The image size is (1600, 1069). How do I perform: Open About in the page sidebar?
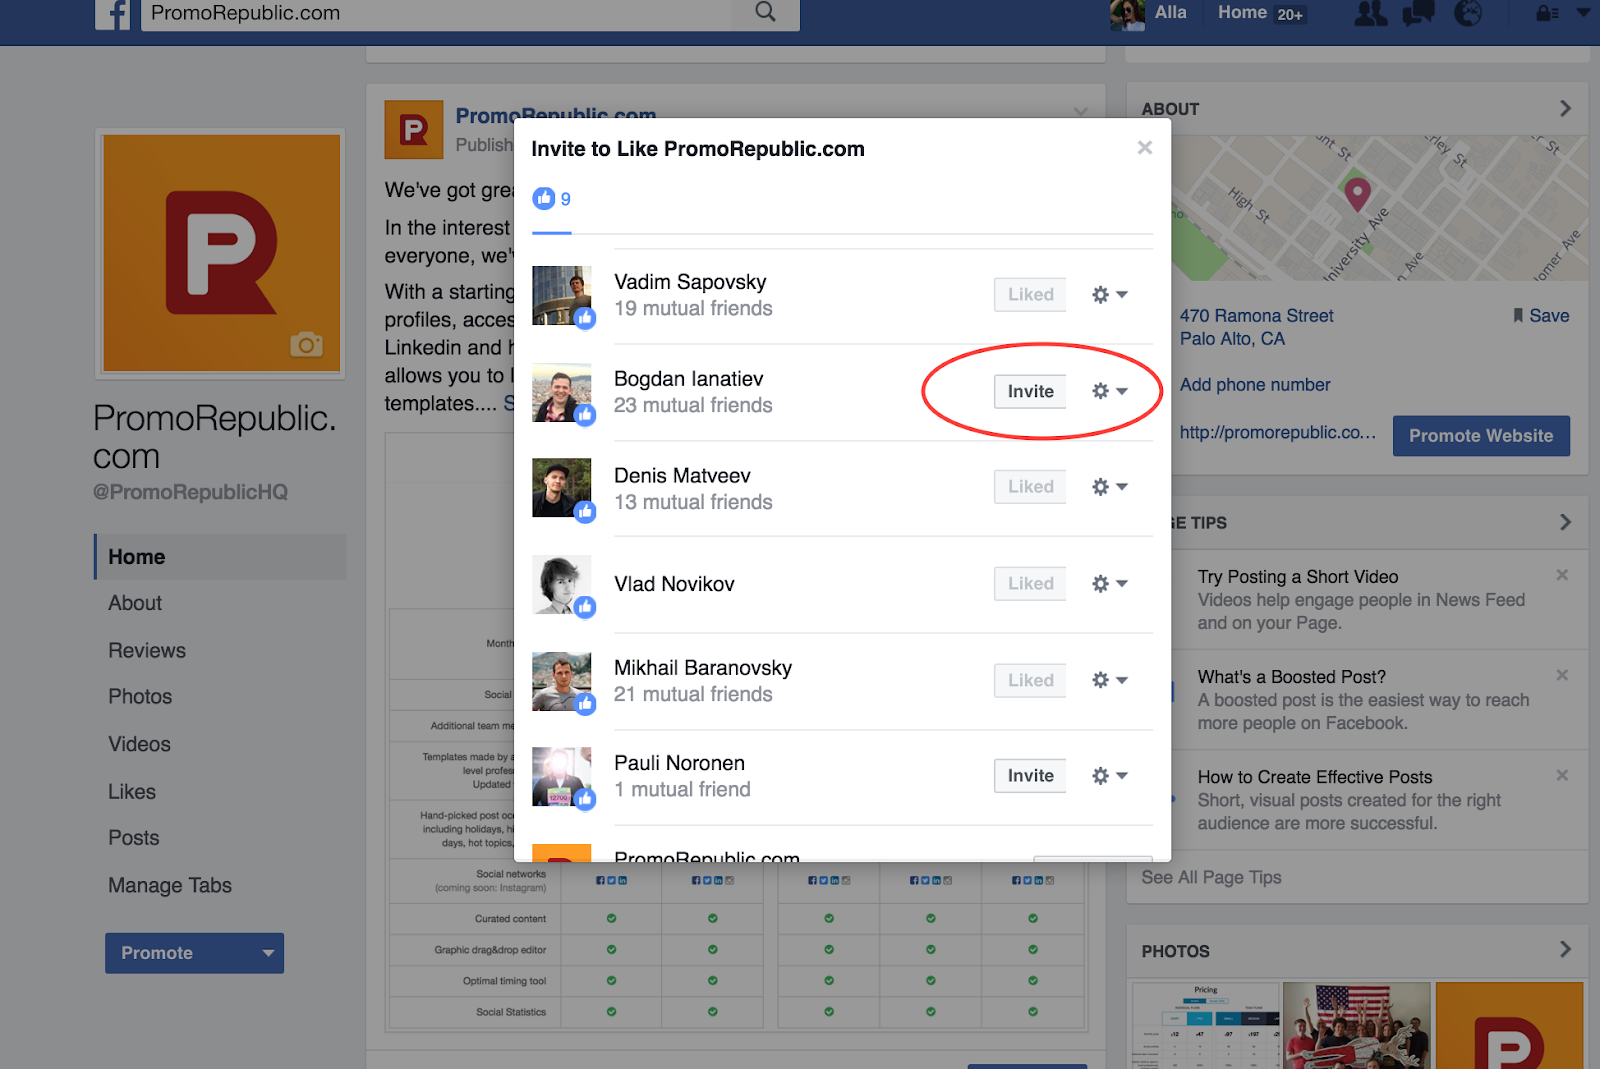(135, 603)
